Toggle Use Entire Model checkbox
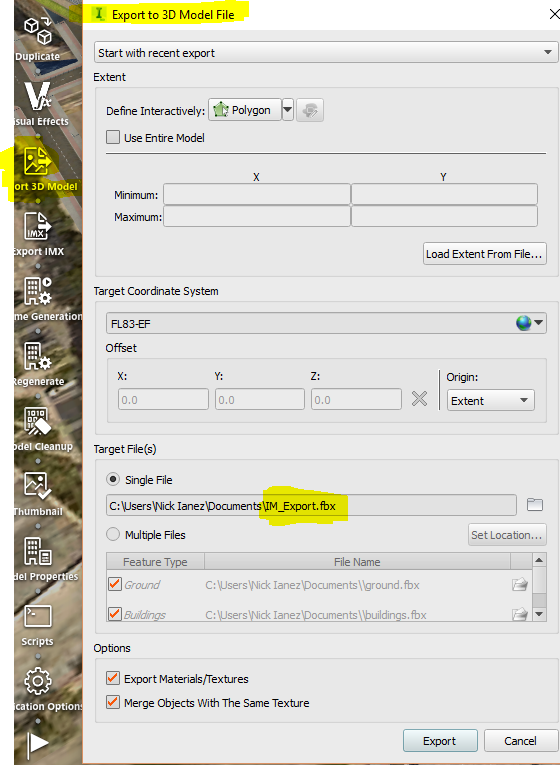This screenshot has height=765, width=560. tap(113, 138)
